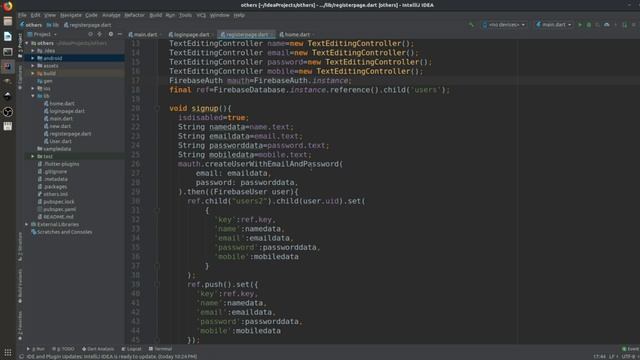This screenshot has width=640, height=360.
Task: Hide the Project panel with the minimize icon
Action: click(x=120, y=34)
